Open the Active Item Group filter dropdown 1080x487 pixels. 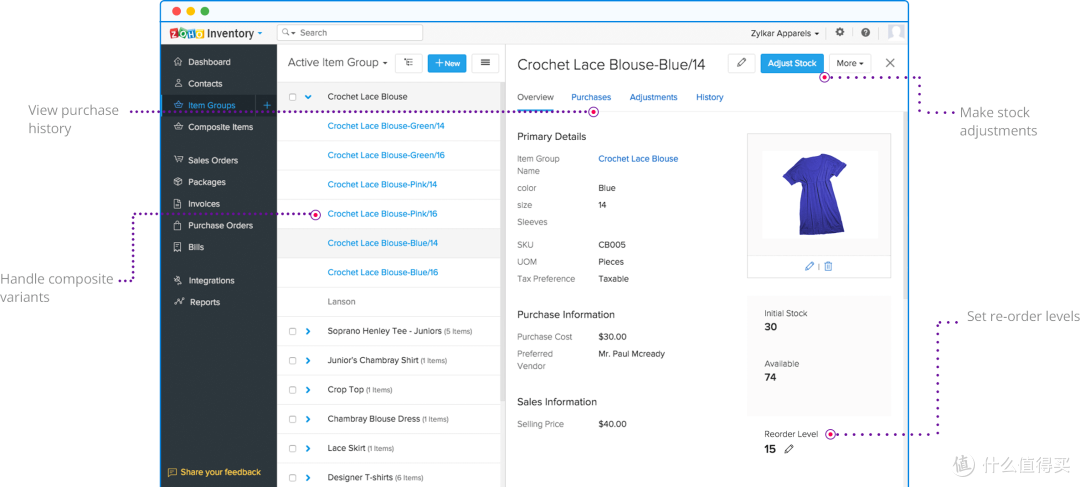tap(338, 63)
